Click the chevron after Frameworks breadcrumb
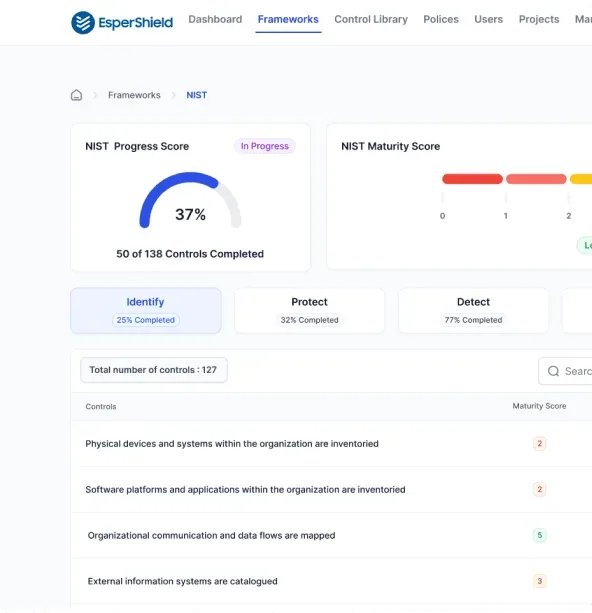 click(x=174, y=95)
